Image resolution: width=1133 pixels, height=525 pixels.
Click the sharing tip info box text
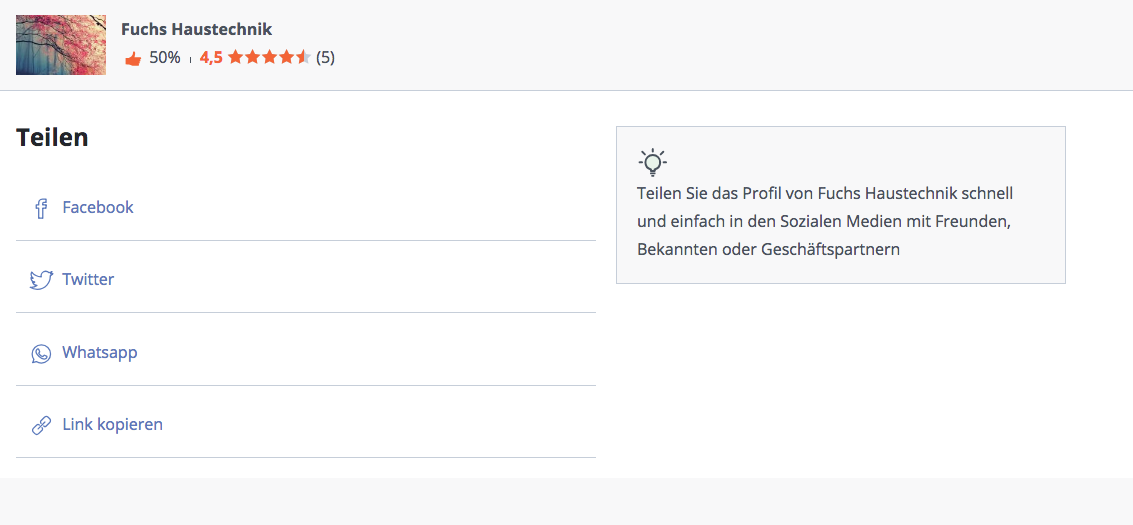(825, 221)
